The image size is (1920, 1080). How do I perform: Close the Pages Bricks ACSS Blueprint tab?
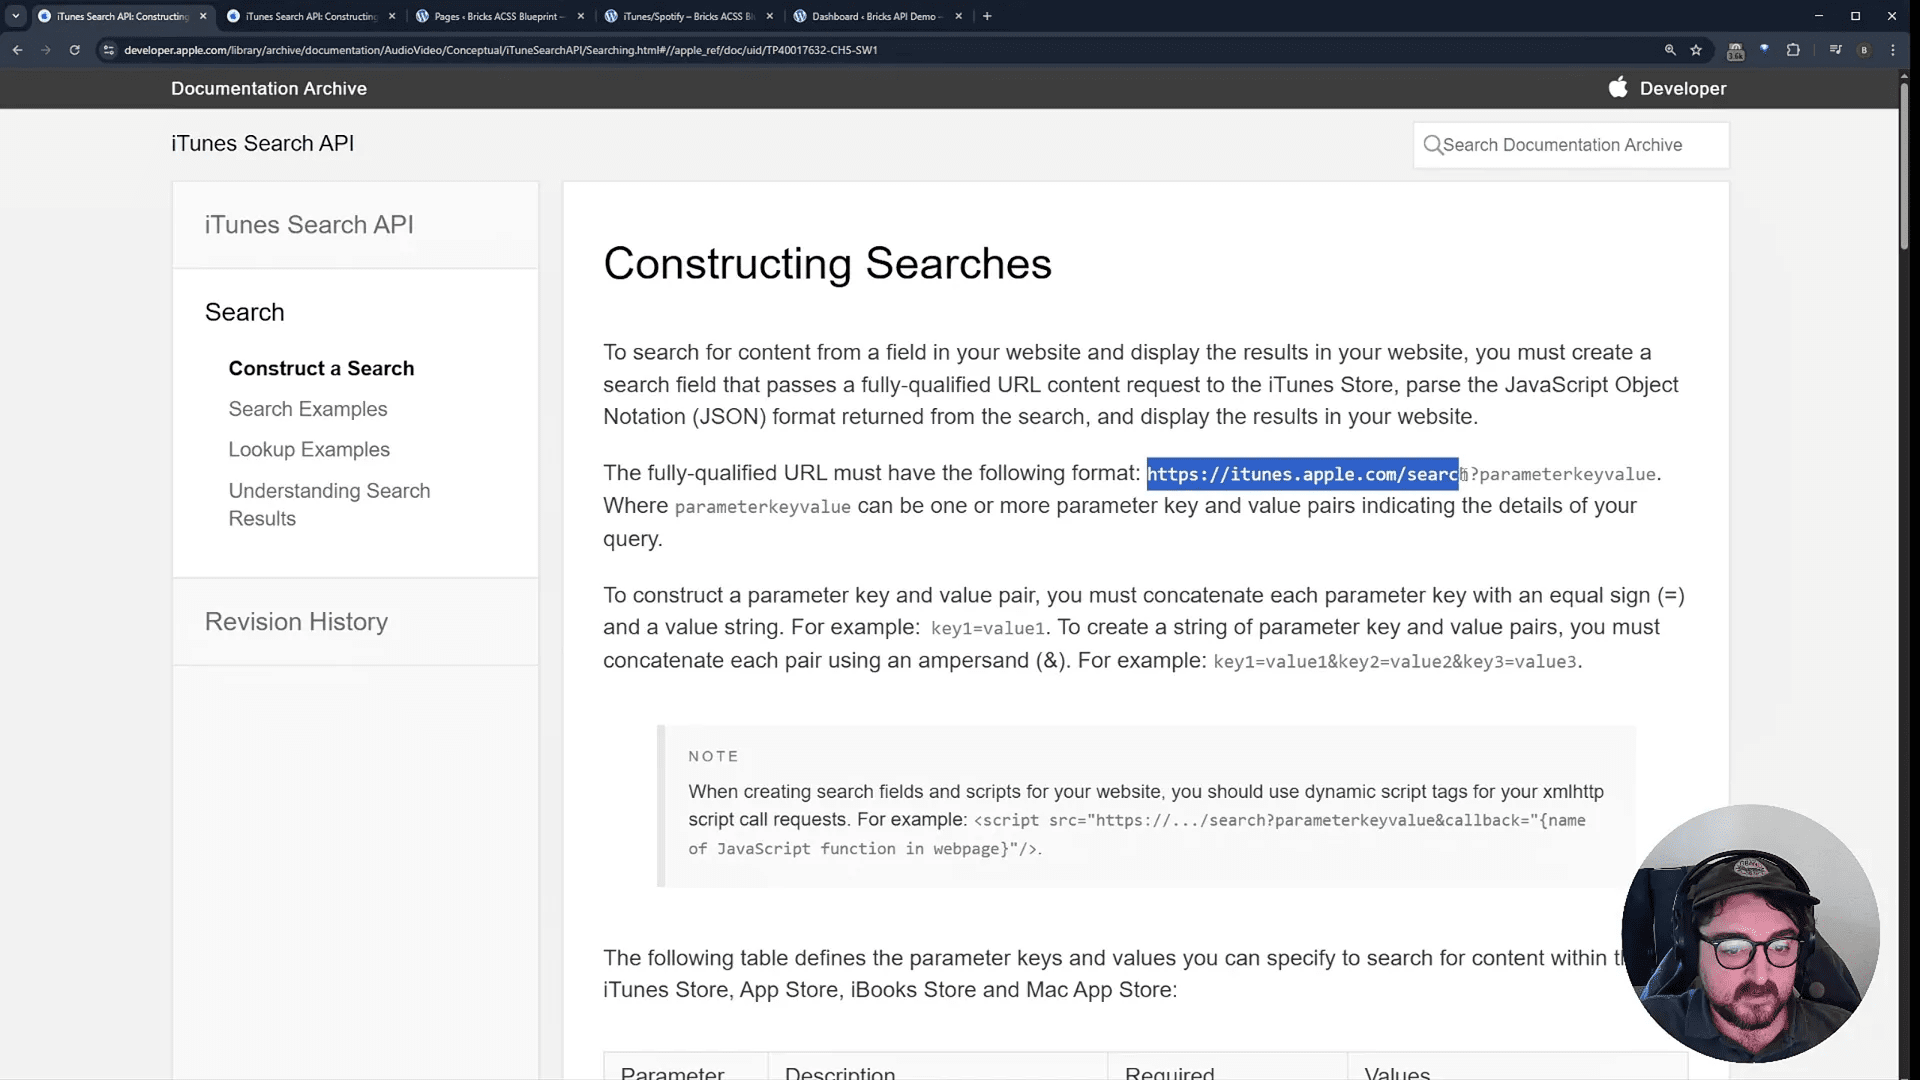[581, 16]
